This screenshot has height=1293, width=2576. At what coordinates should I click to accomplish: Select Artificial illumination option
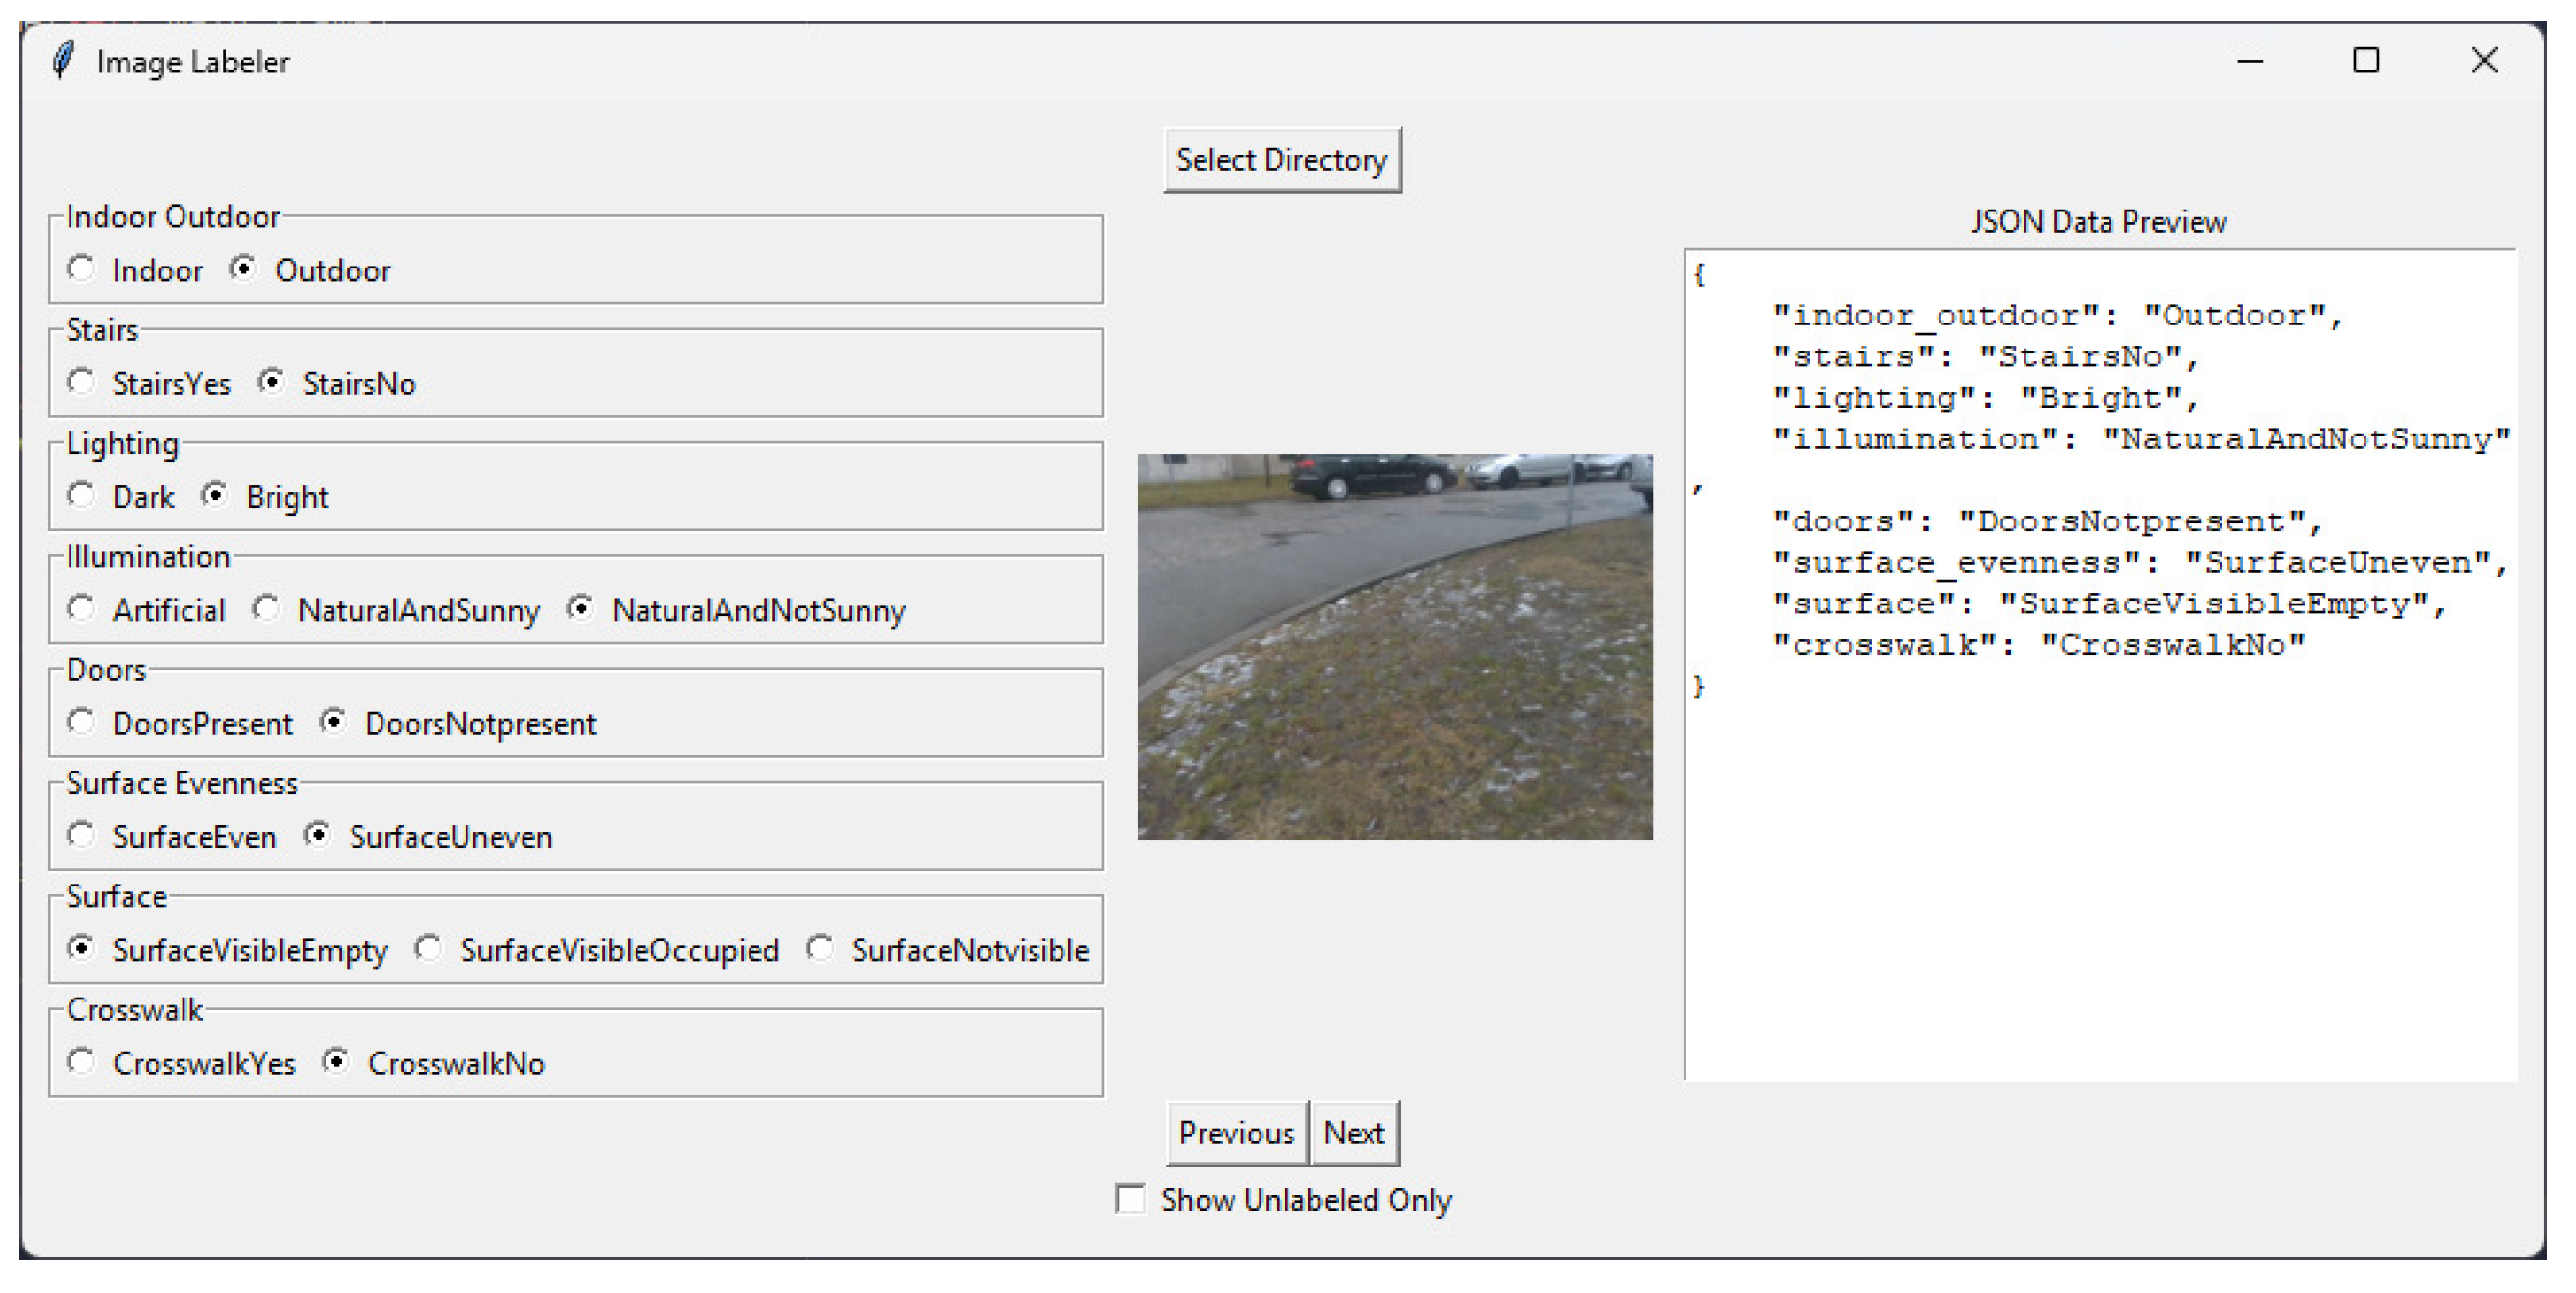pyautogui.click(x=81, y=608)
